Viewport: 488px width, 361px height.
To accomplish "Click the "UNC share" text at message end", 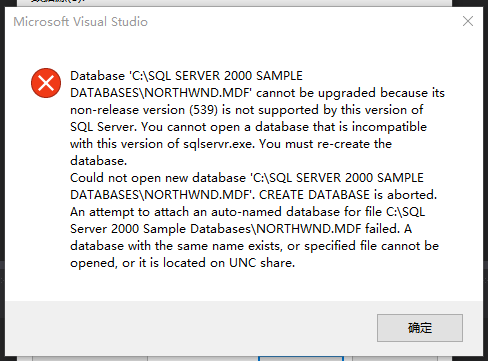I will click(x=262, y=263).
